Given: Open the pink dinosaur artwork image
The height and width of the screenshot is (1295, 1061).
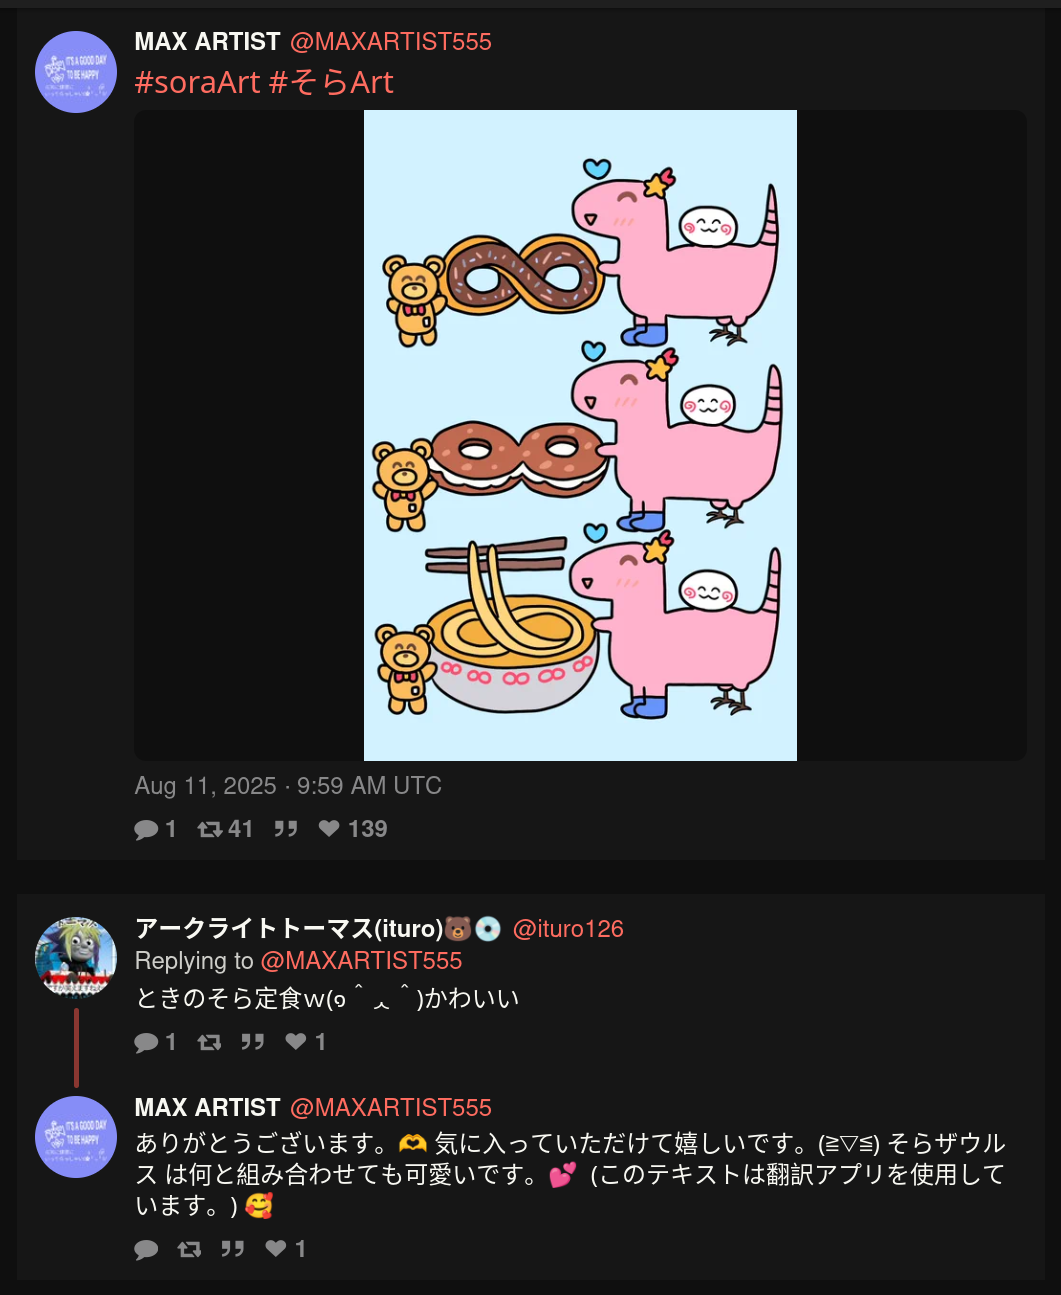Looking at the screenshot, I should [x=580, y=435].
